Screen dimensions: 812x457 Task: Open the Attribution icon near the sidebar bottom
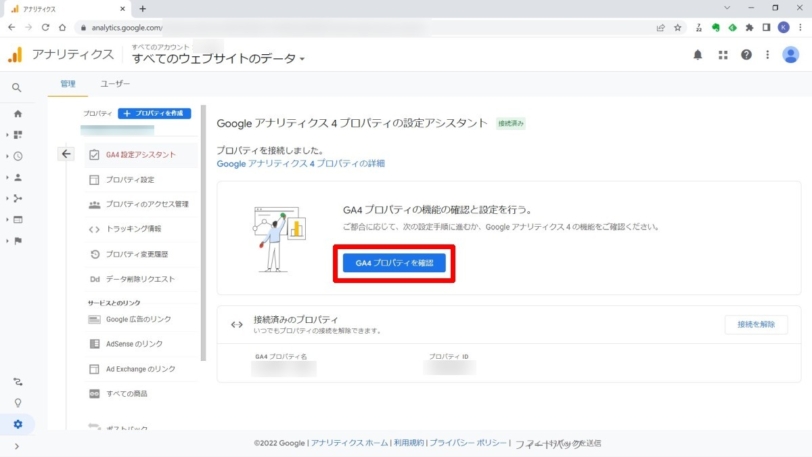[18, 382]
